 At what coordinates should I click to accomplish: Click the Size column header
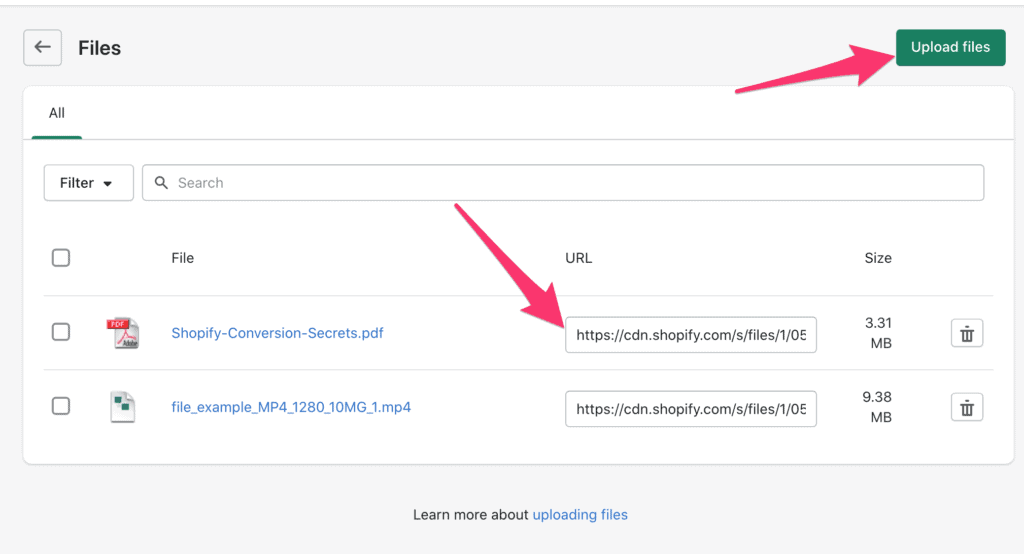(x=878, y=257)
